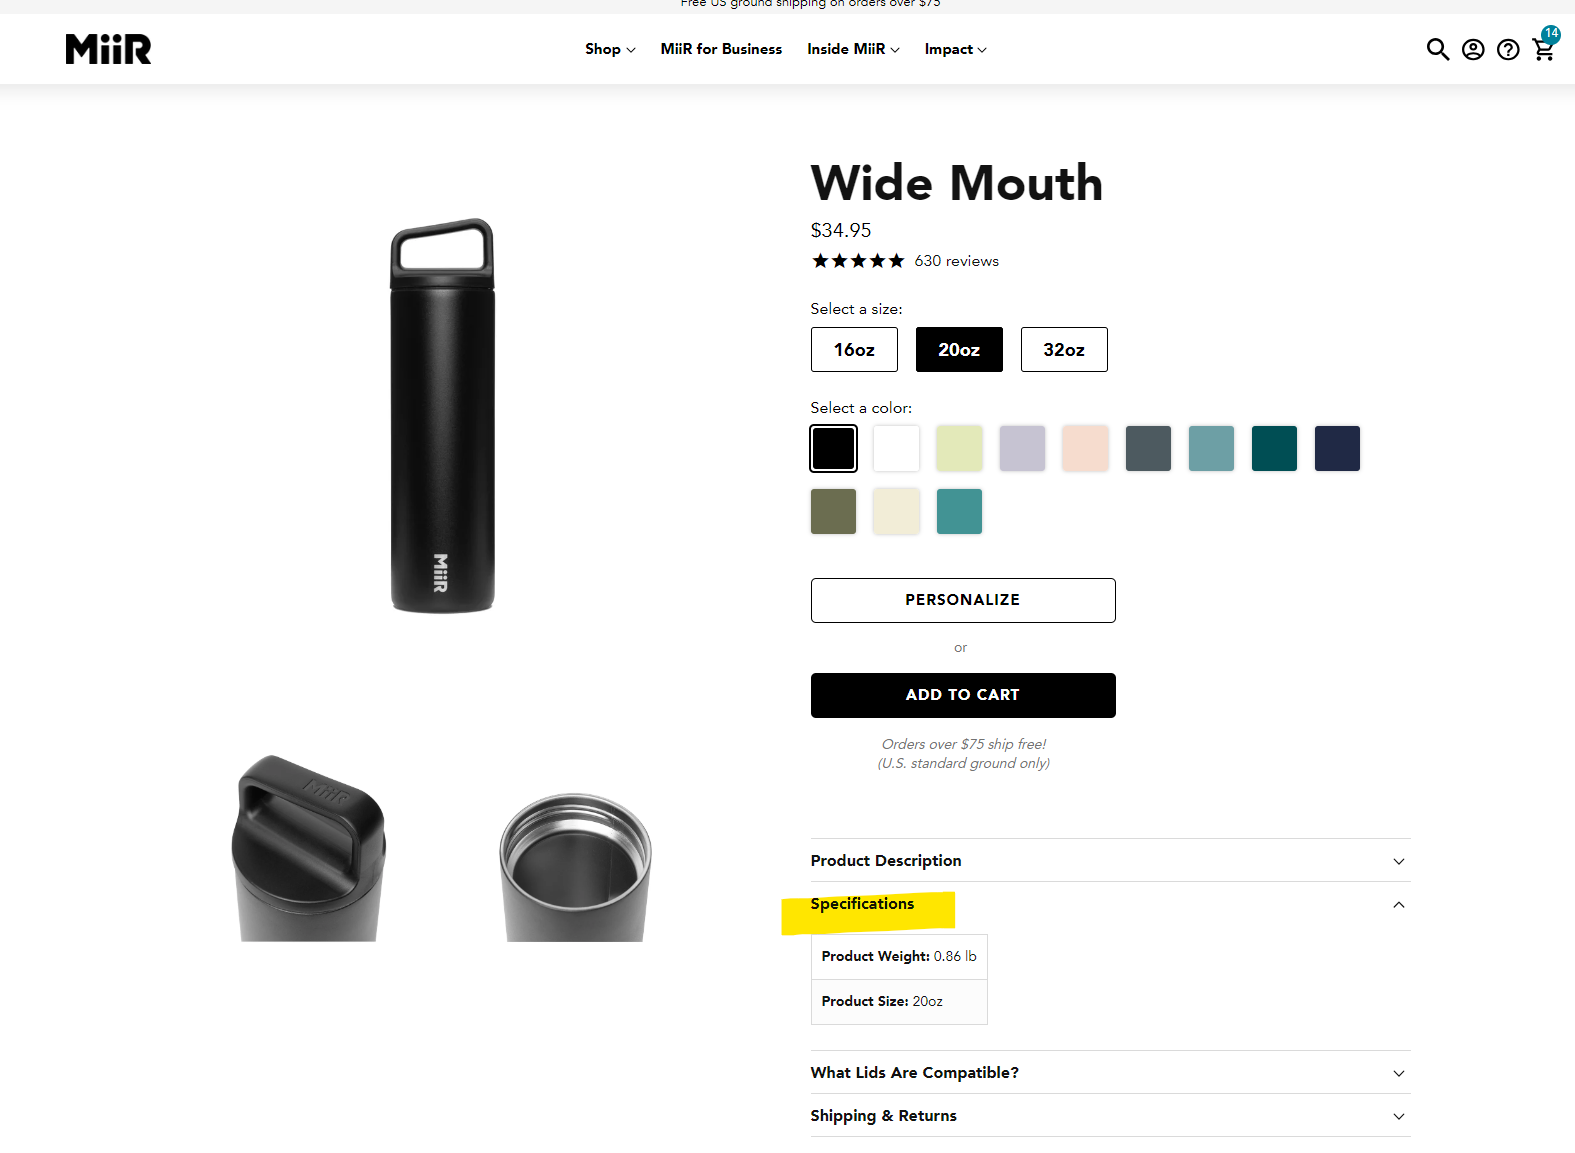Viewport: 1575px width, 1153px height.
Task: Collapse the Specifications section
Action: pyautogui.click(x=1110, y=904)
